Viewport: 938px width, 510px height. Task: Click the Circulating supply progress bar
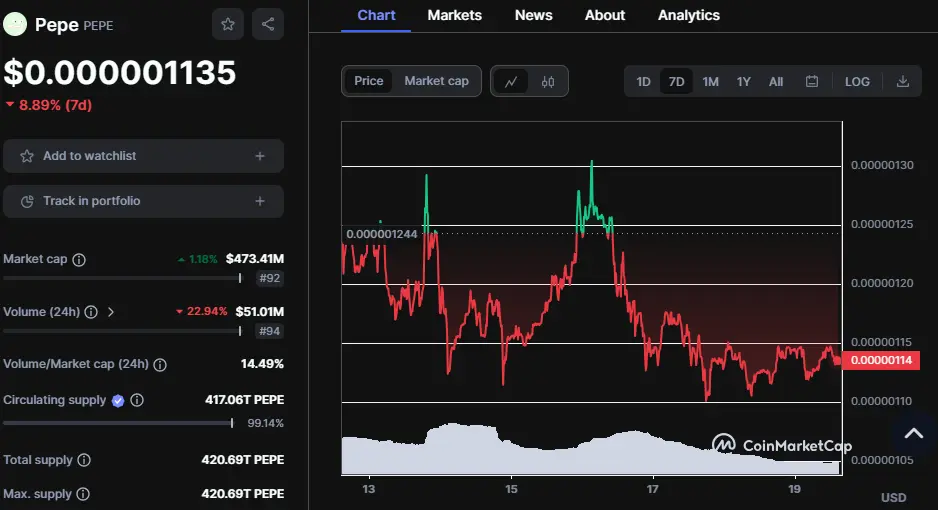[x=118, y=423]
